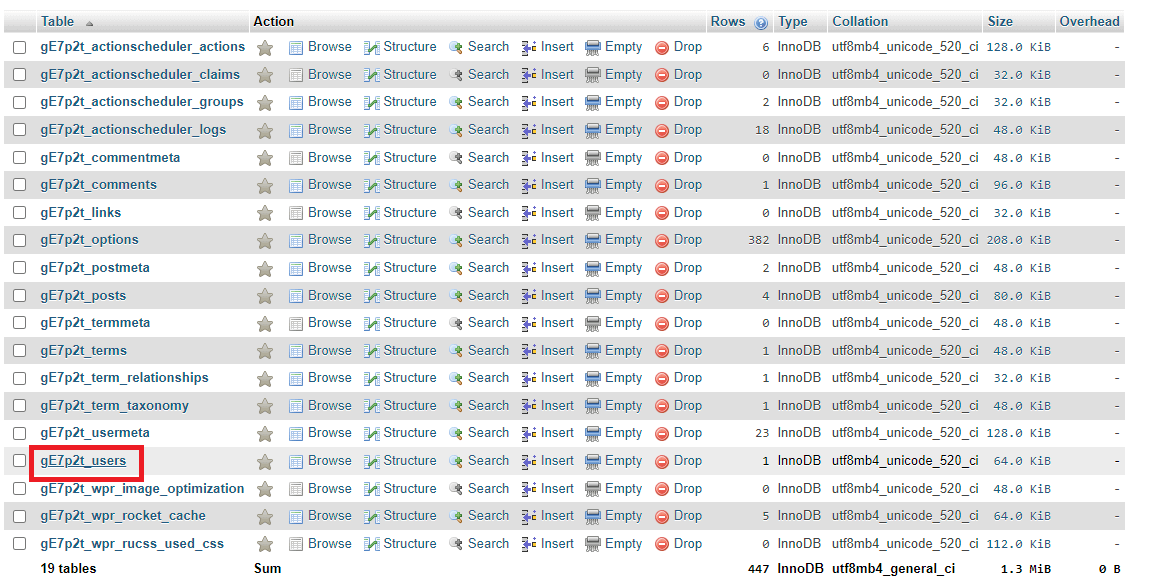Open the Rows help icon in header
This screenshot has height=587, width=1167.
click(x=761, y=22)
